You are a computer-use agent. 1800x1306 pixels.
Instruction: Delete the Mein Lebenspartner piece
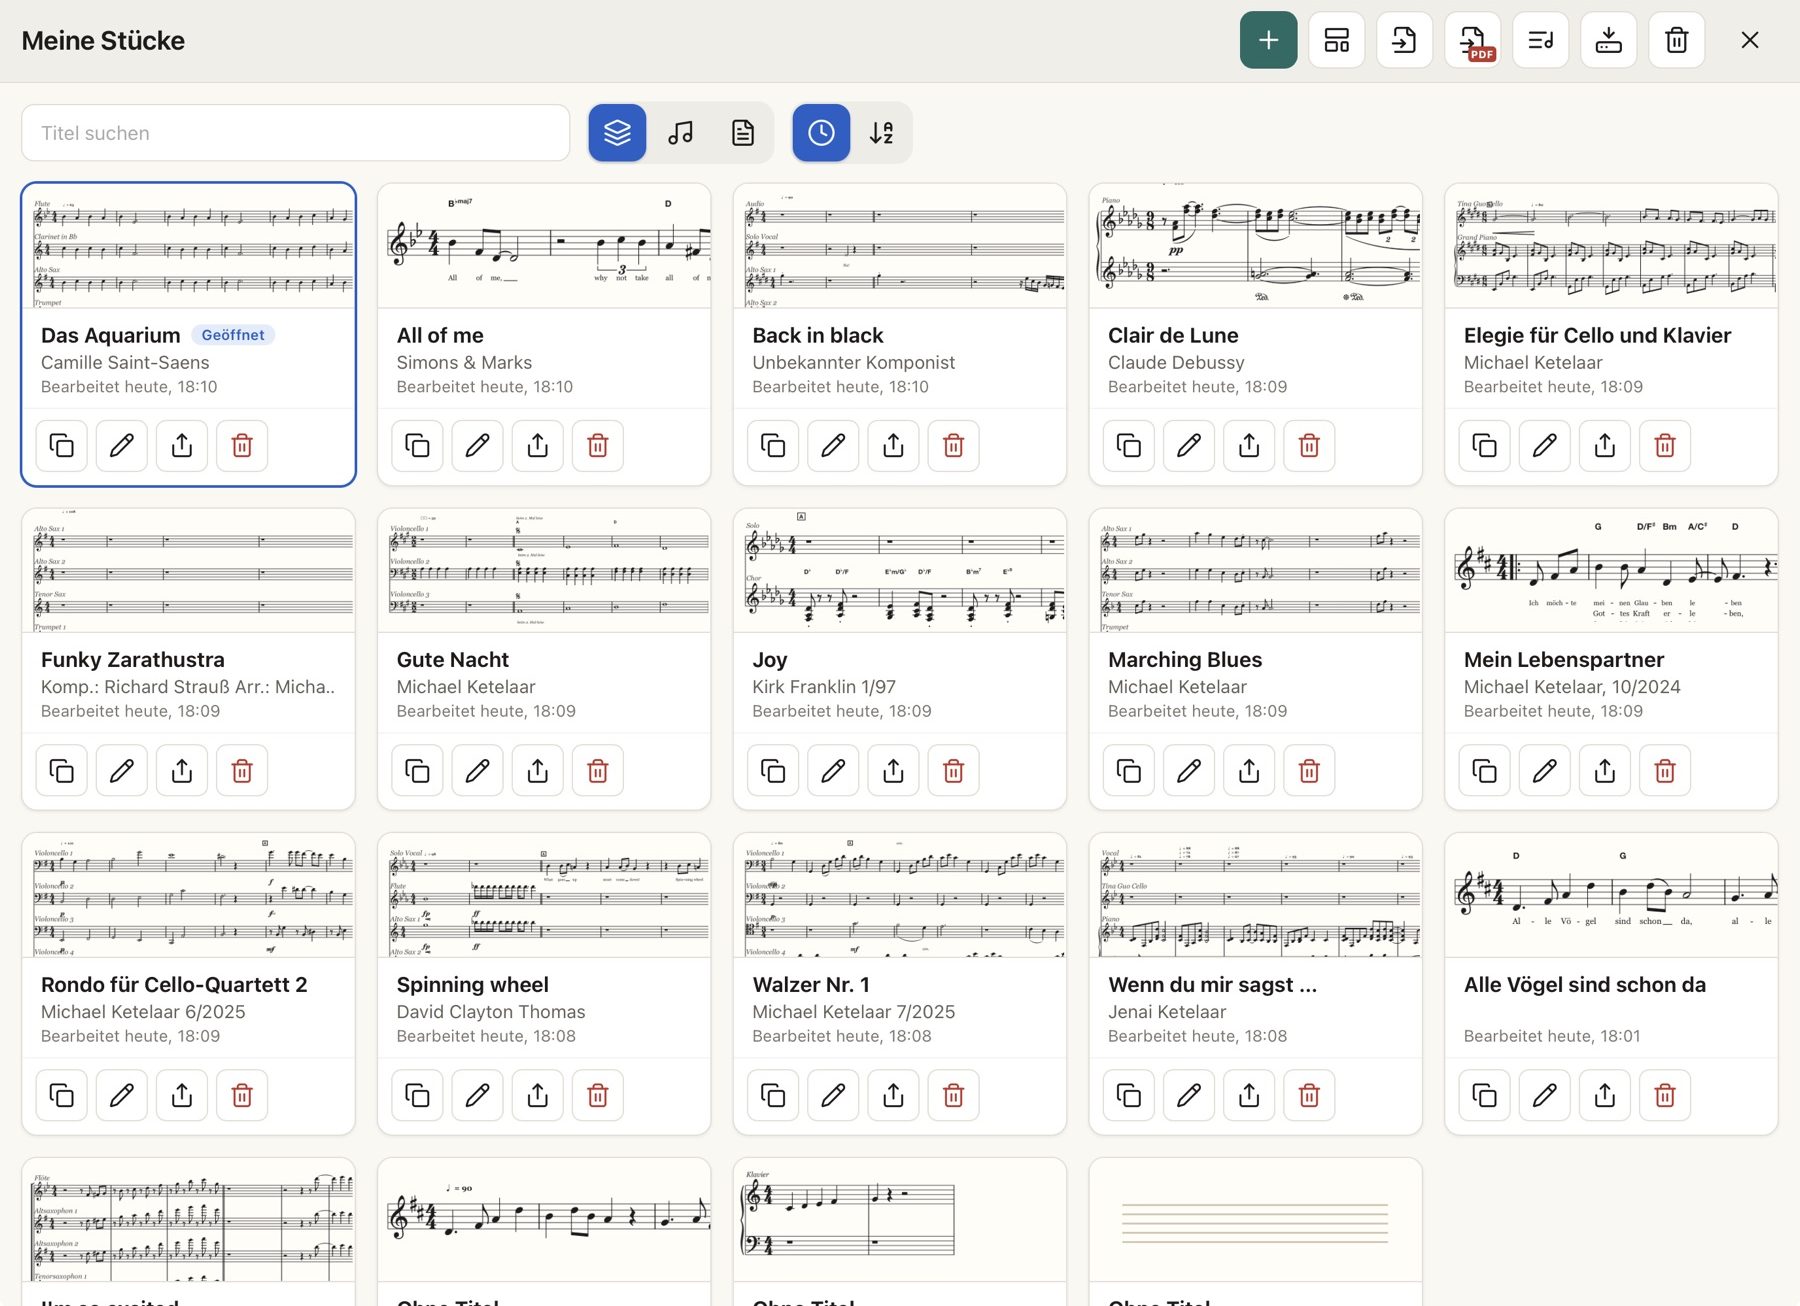coord(1664,770)
